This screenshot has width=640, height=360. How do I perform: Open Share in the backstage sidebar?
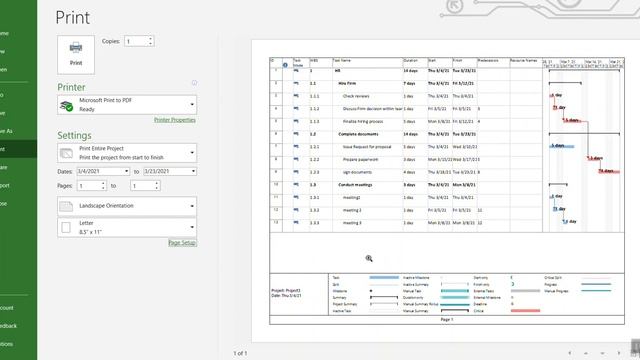(x=18, y=167)
